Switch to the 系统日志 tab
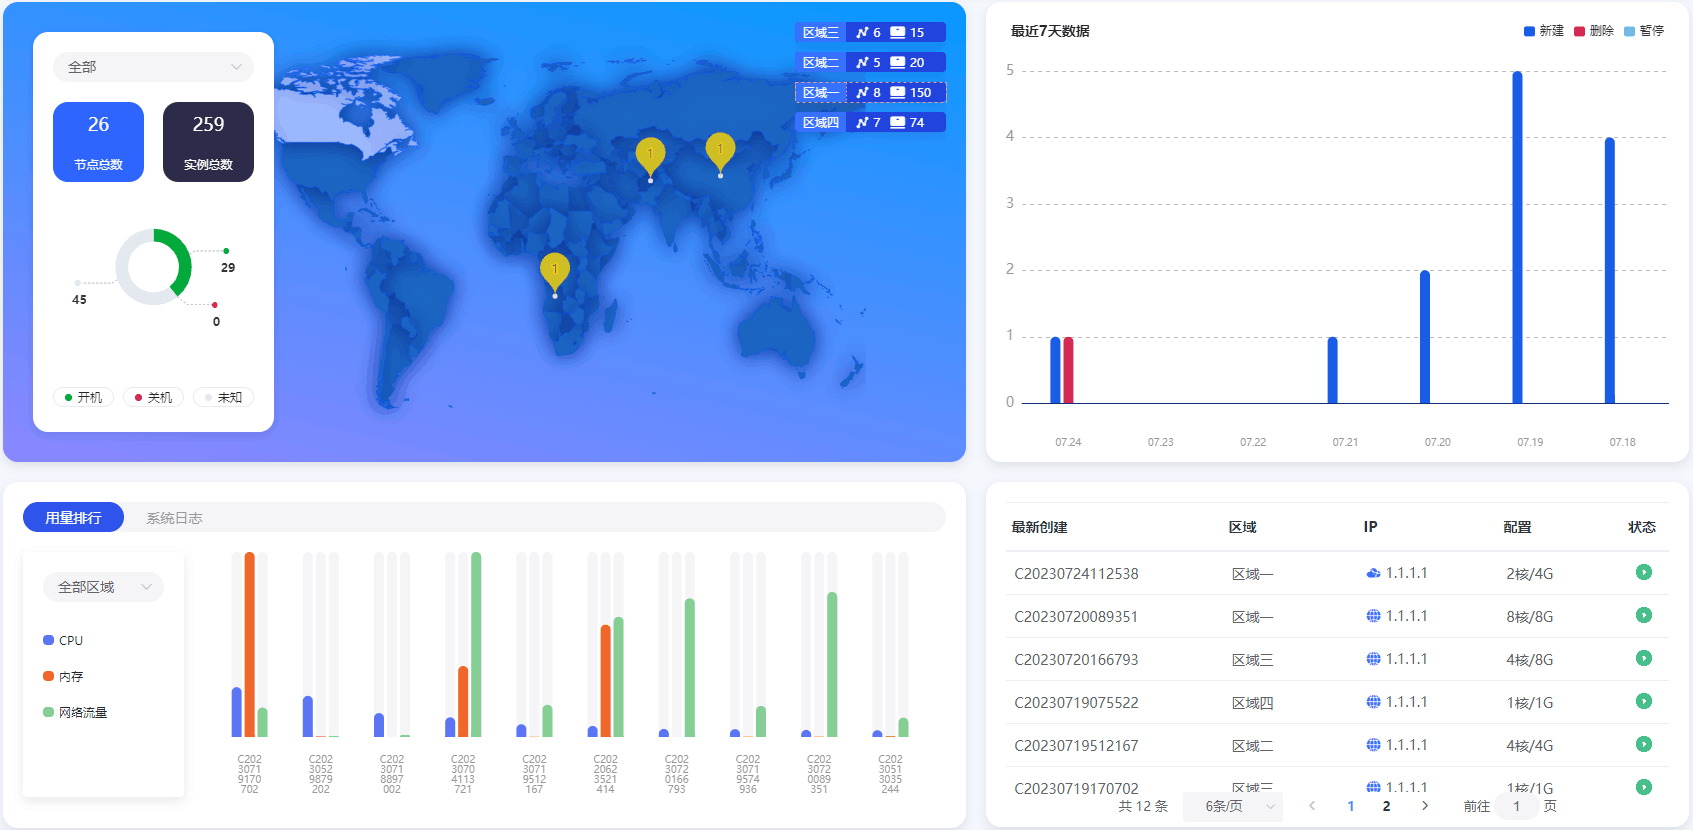The height and width of the screenshot is (830, 1693). pos(174,518)
